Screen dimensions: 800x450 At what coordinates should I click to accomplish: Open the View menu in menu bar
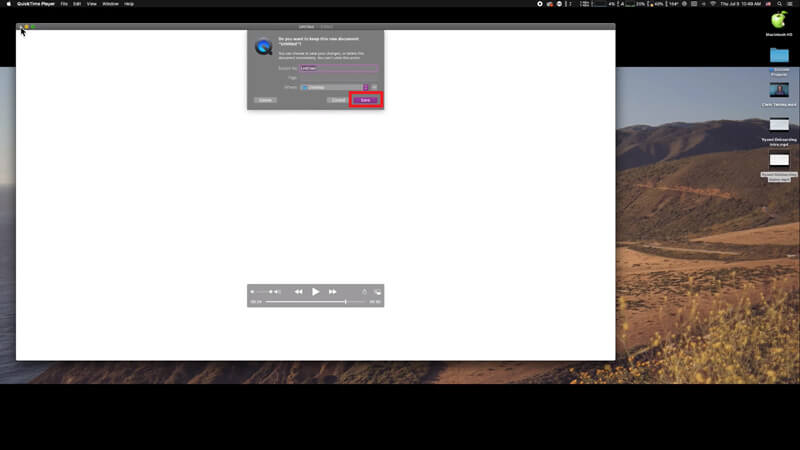point(92,4)
